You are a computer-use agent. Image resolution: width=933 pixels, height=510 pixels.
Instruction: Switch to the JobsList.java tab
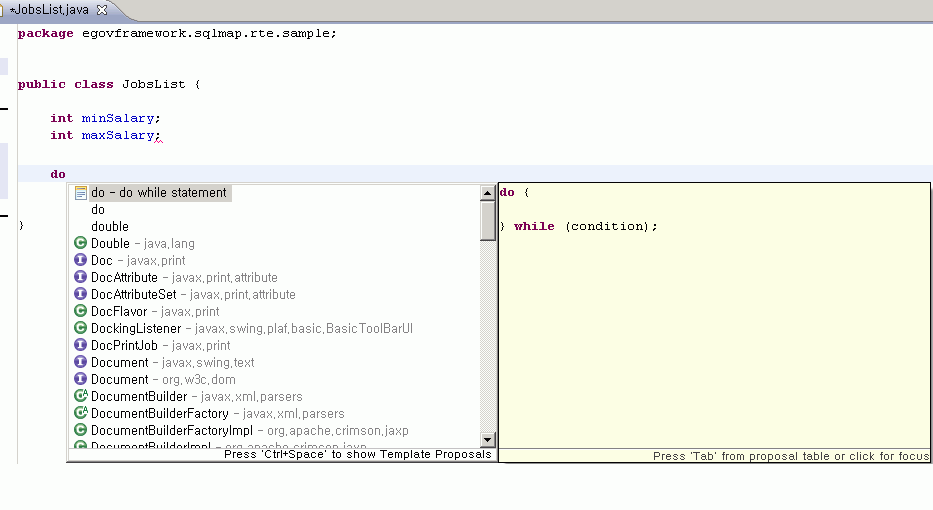click(x=50, y=9)
